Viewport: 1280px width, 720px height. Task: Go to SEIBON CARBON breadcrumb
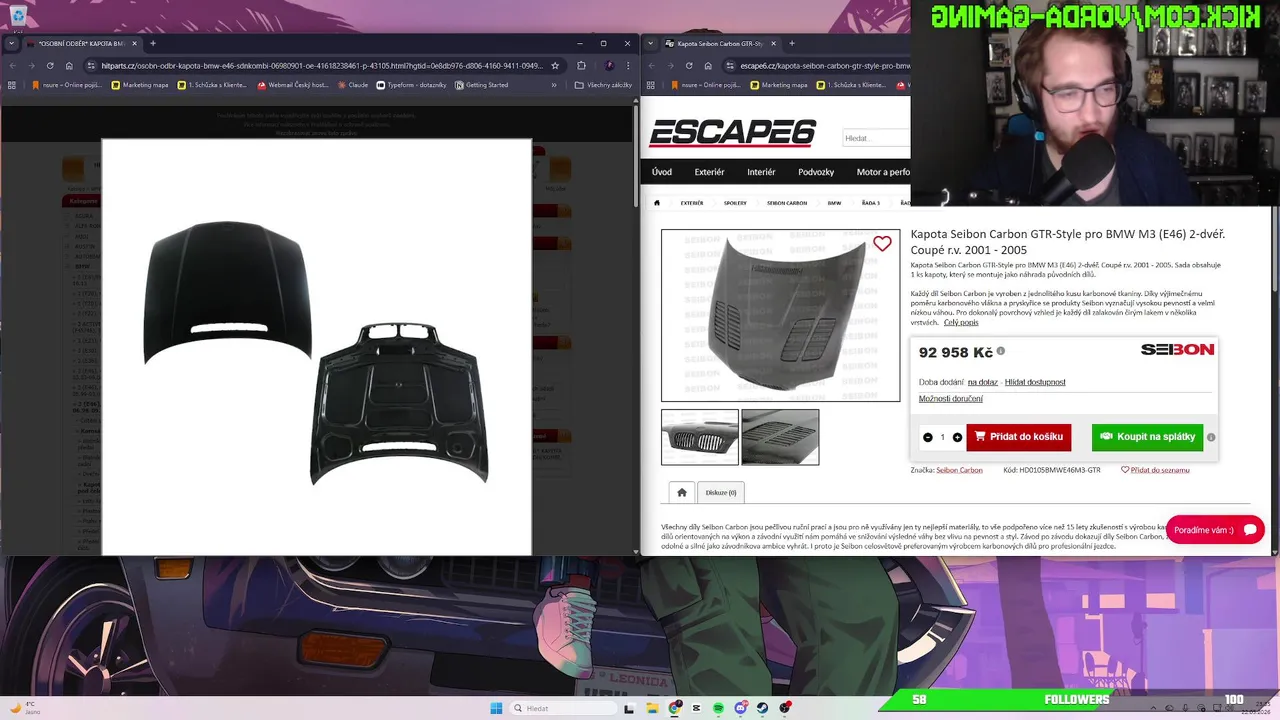click(x=787, y=203)
